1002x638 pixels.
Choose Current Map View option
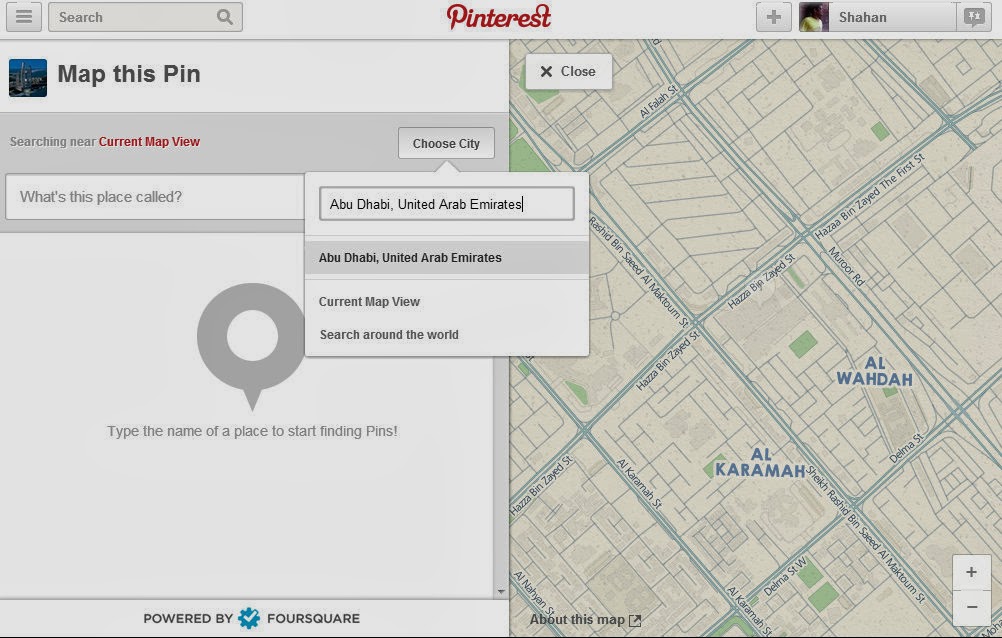click(x=369, y=302)
